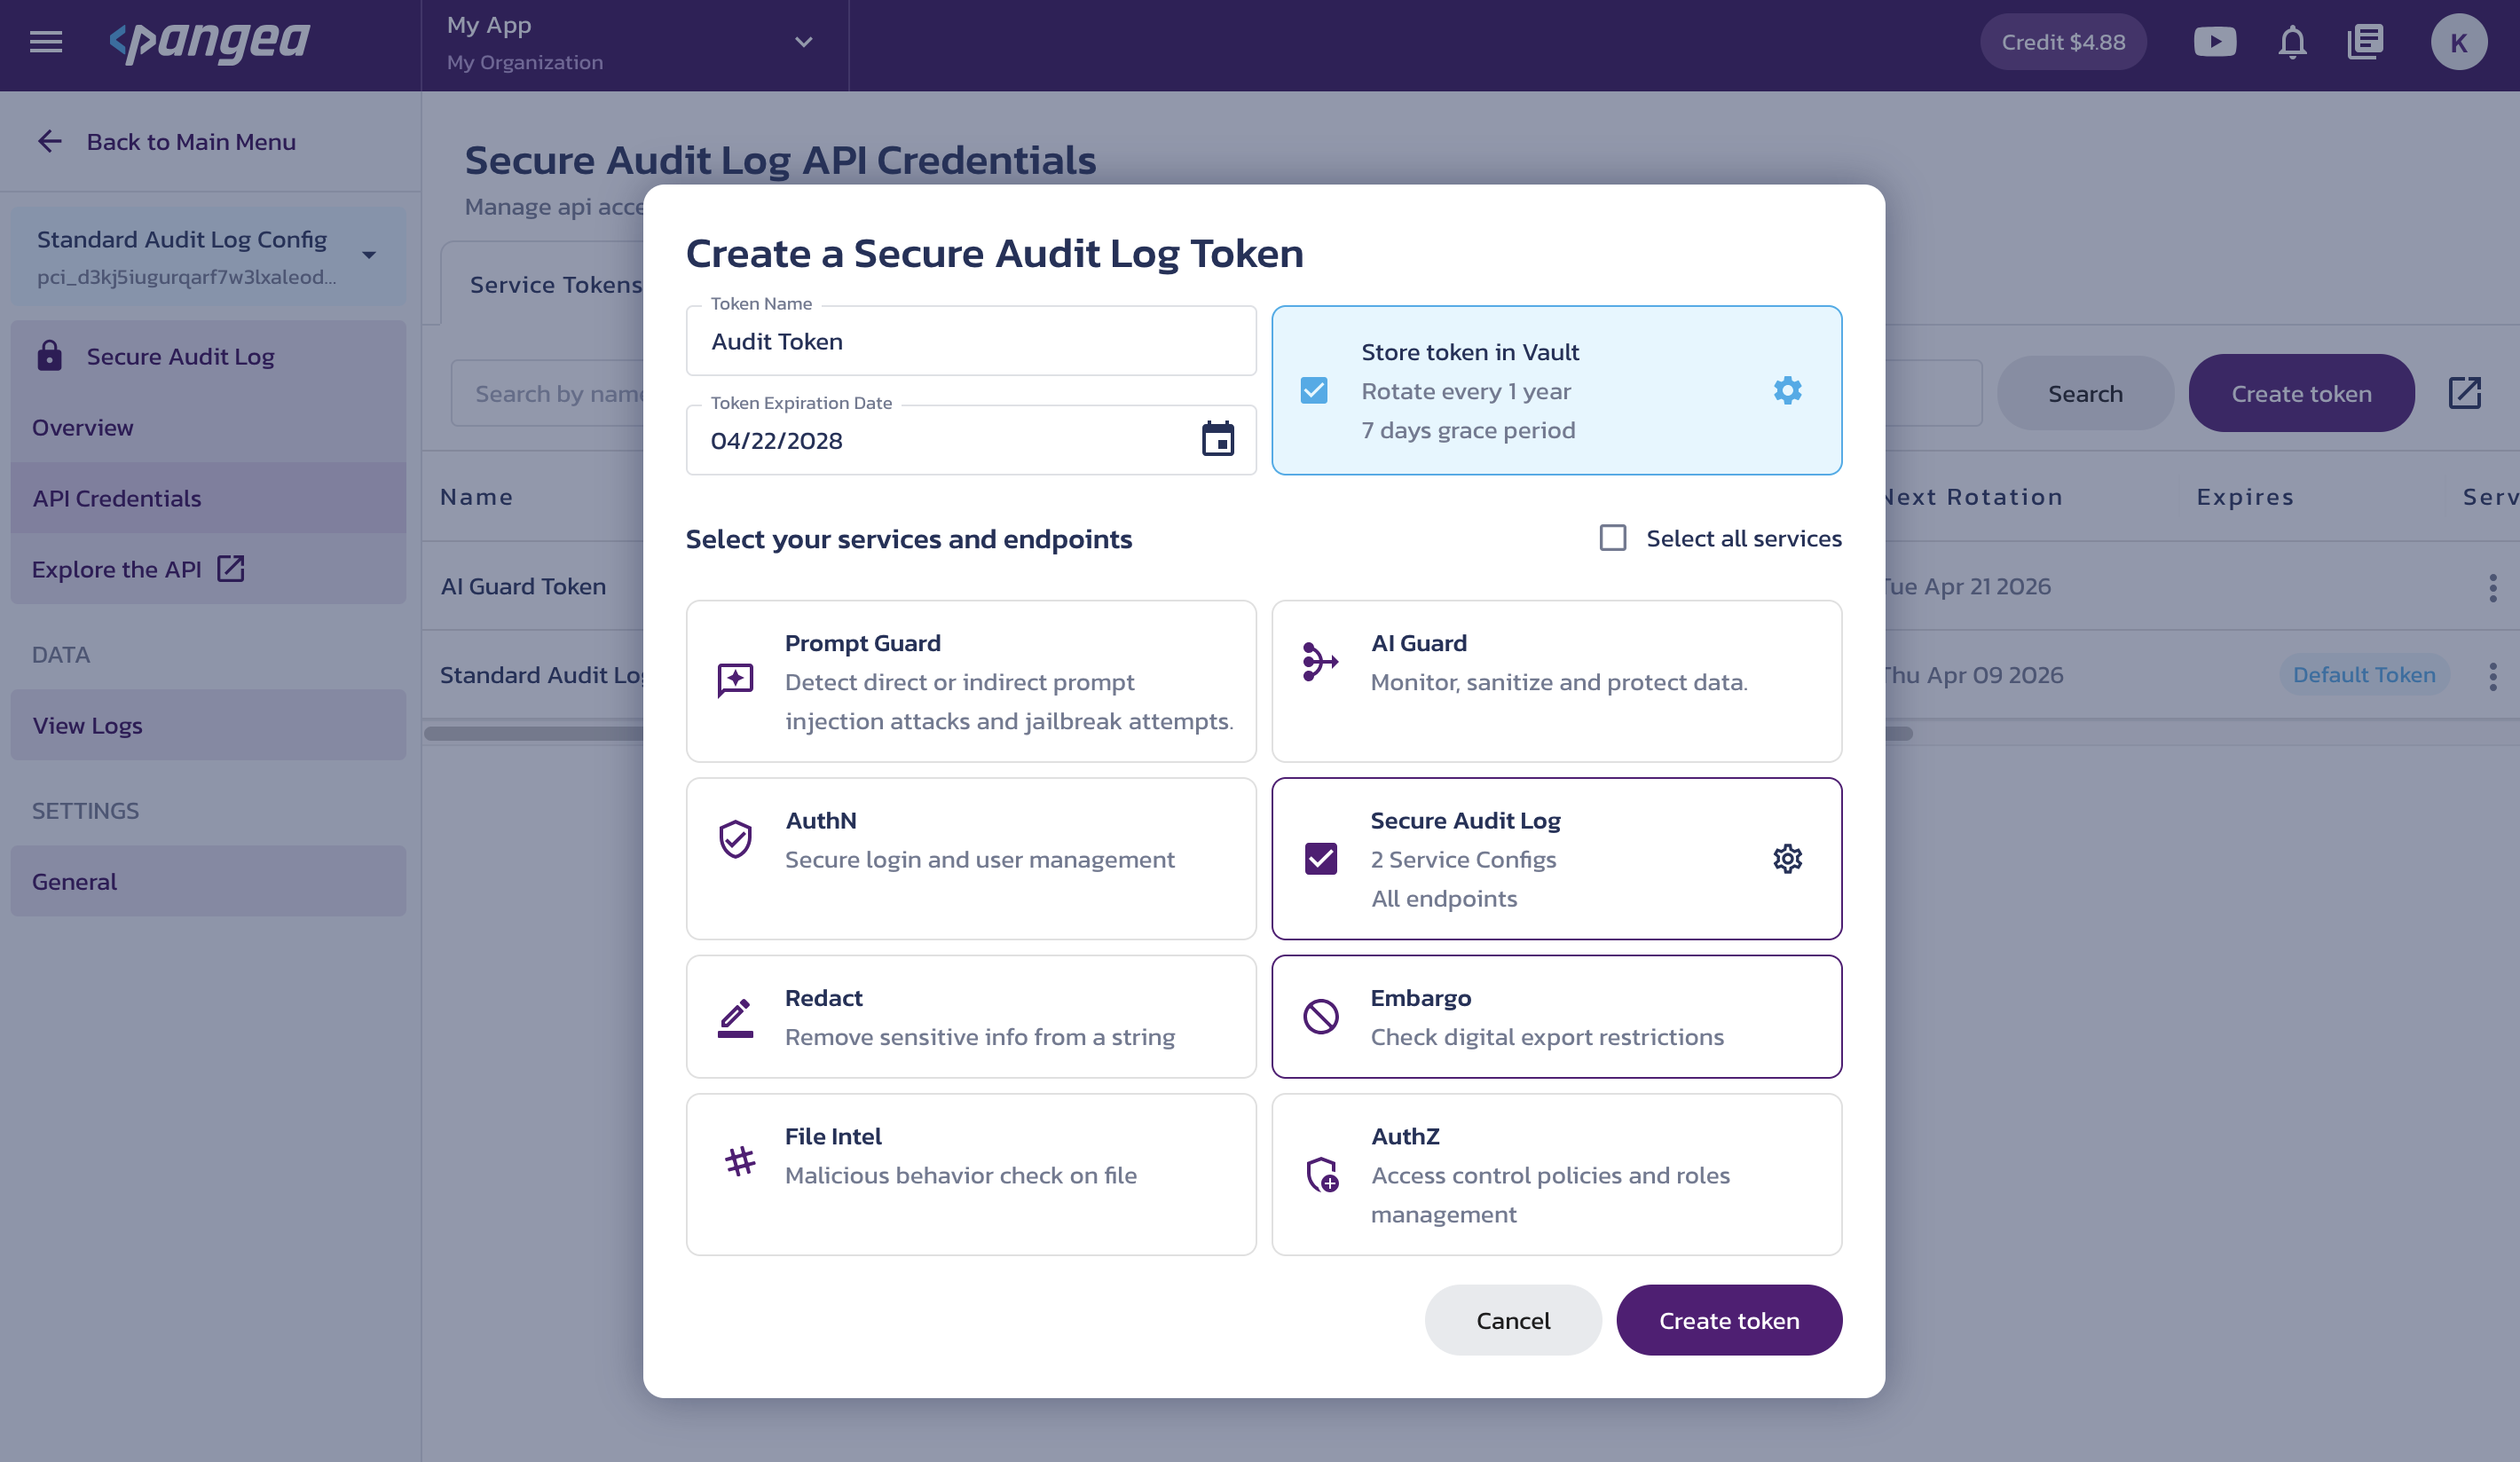The image size is (2520, 1462).
Task: Open the documentation library icon
Action: 2365,42
